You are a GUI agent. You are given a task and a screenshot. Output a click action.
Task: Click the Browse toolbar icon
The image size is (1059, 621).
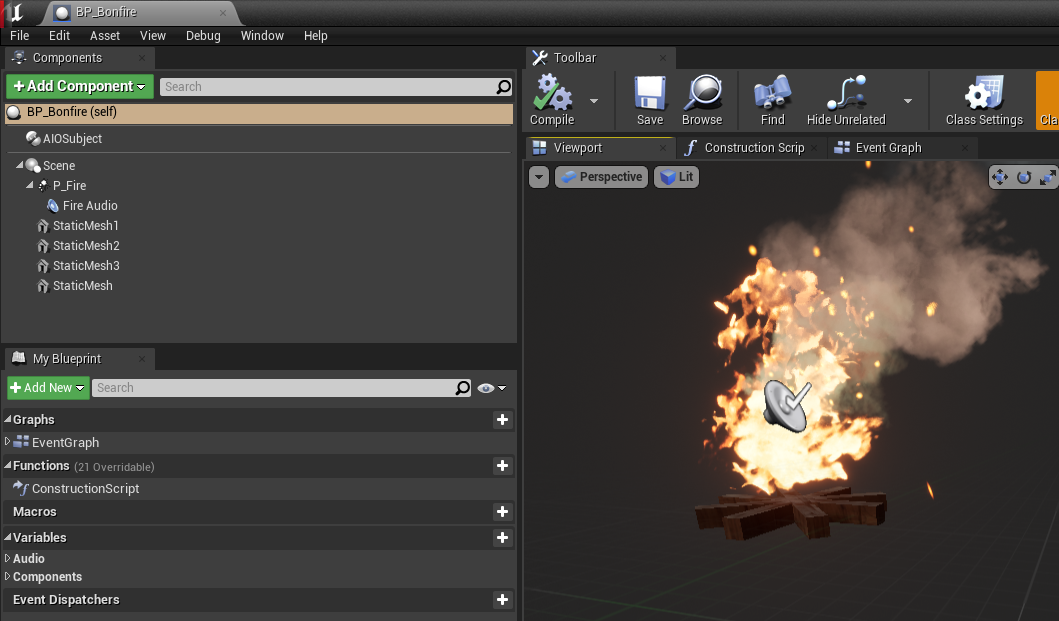click(x=702, y=96)
